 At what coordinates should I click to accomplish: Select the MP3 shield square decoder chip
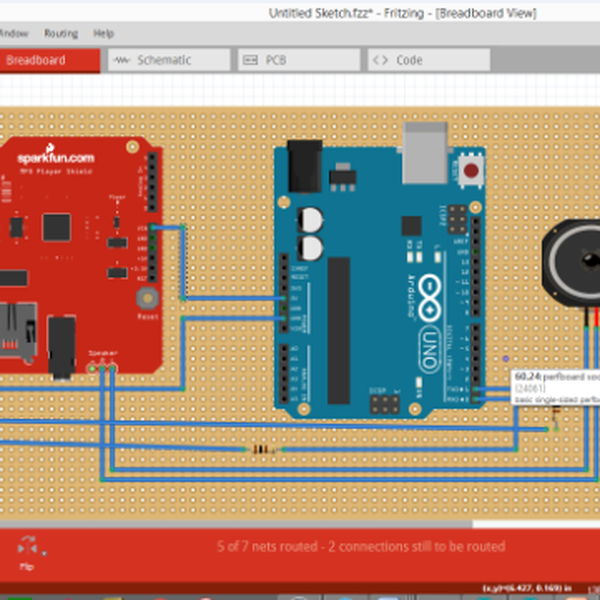(x=57, y=227)
